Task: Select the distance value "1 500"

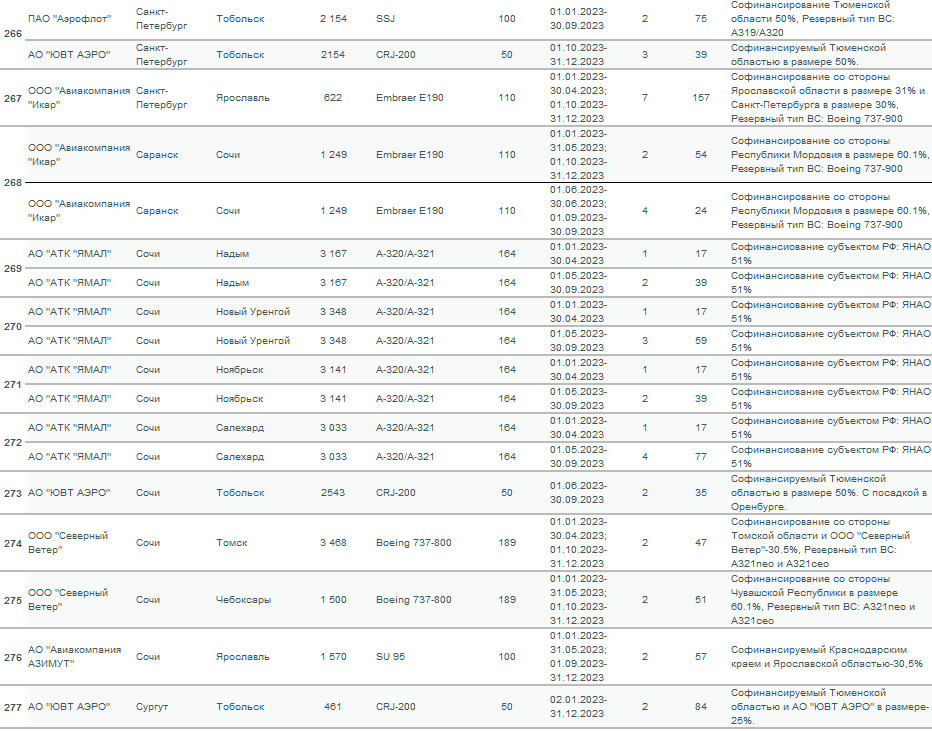Action: pyautogui.click(x=333, y=600)
